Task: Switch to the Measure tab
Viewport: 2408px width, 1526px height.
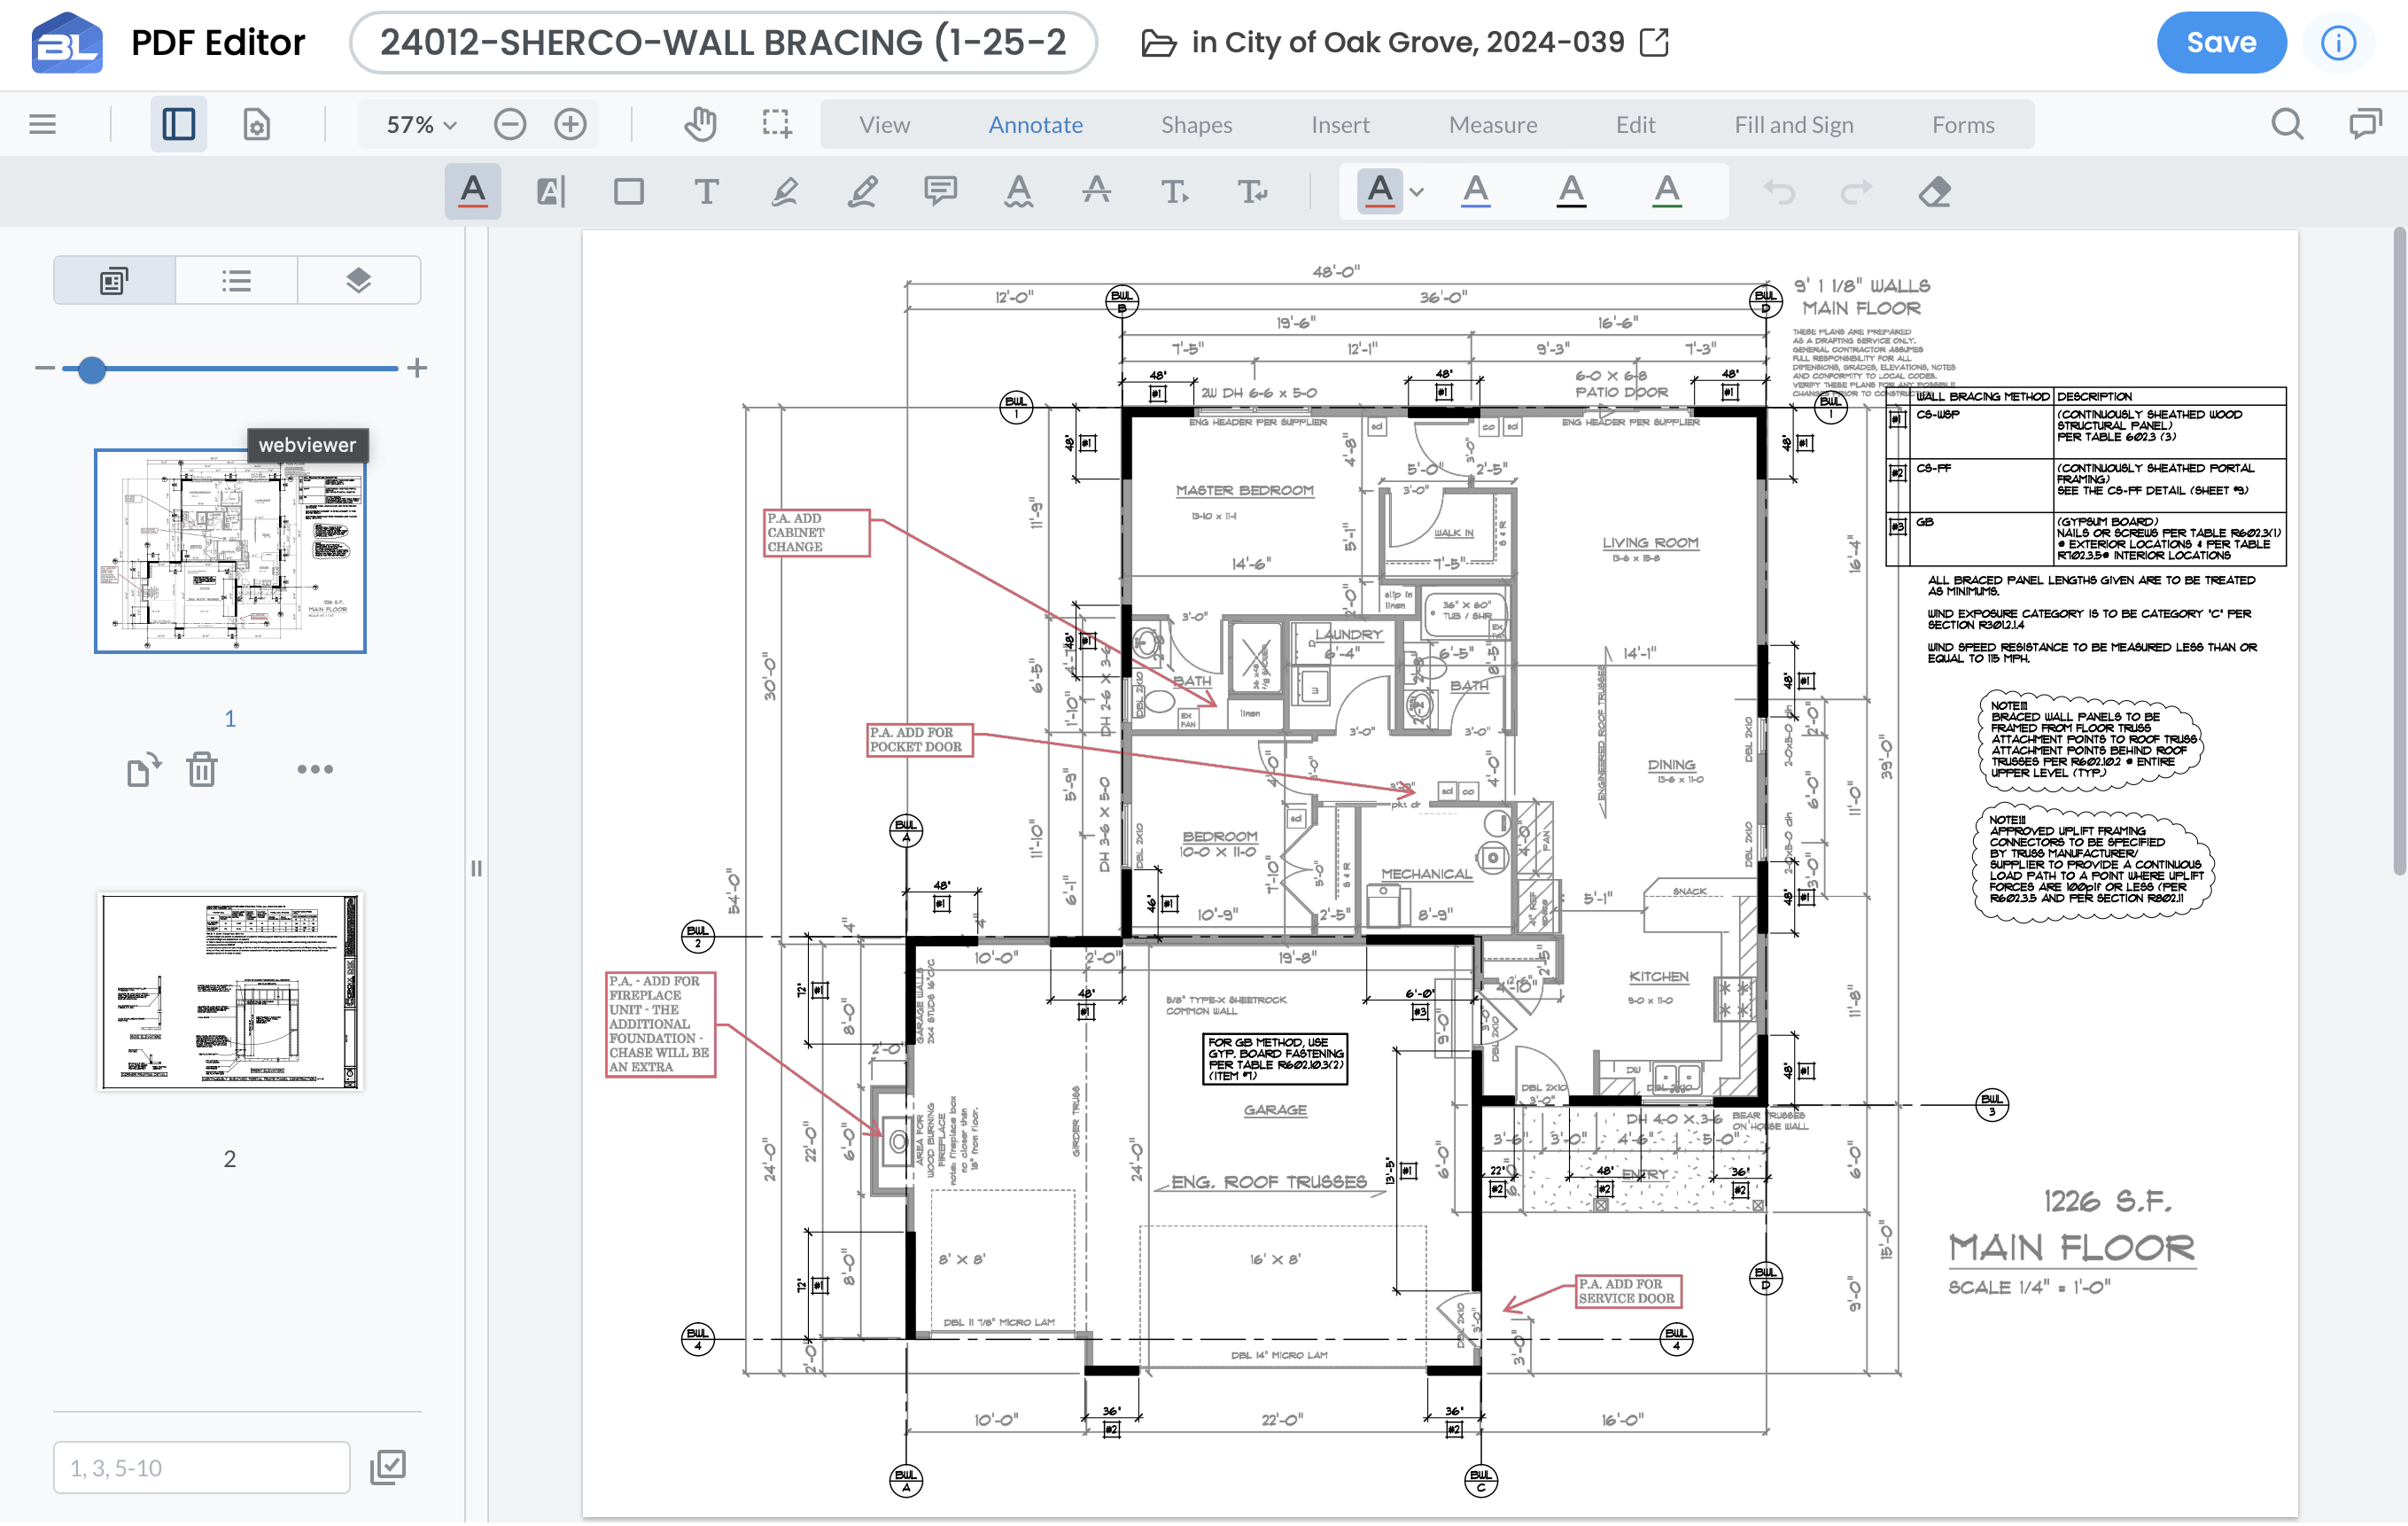Action: tap(1492, 124)
